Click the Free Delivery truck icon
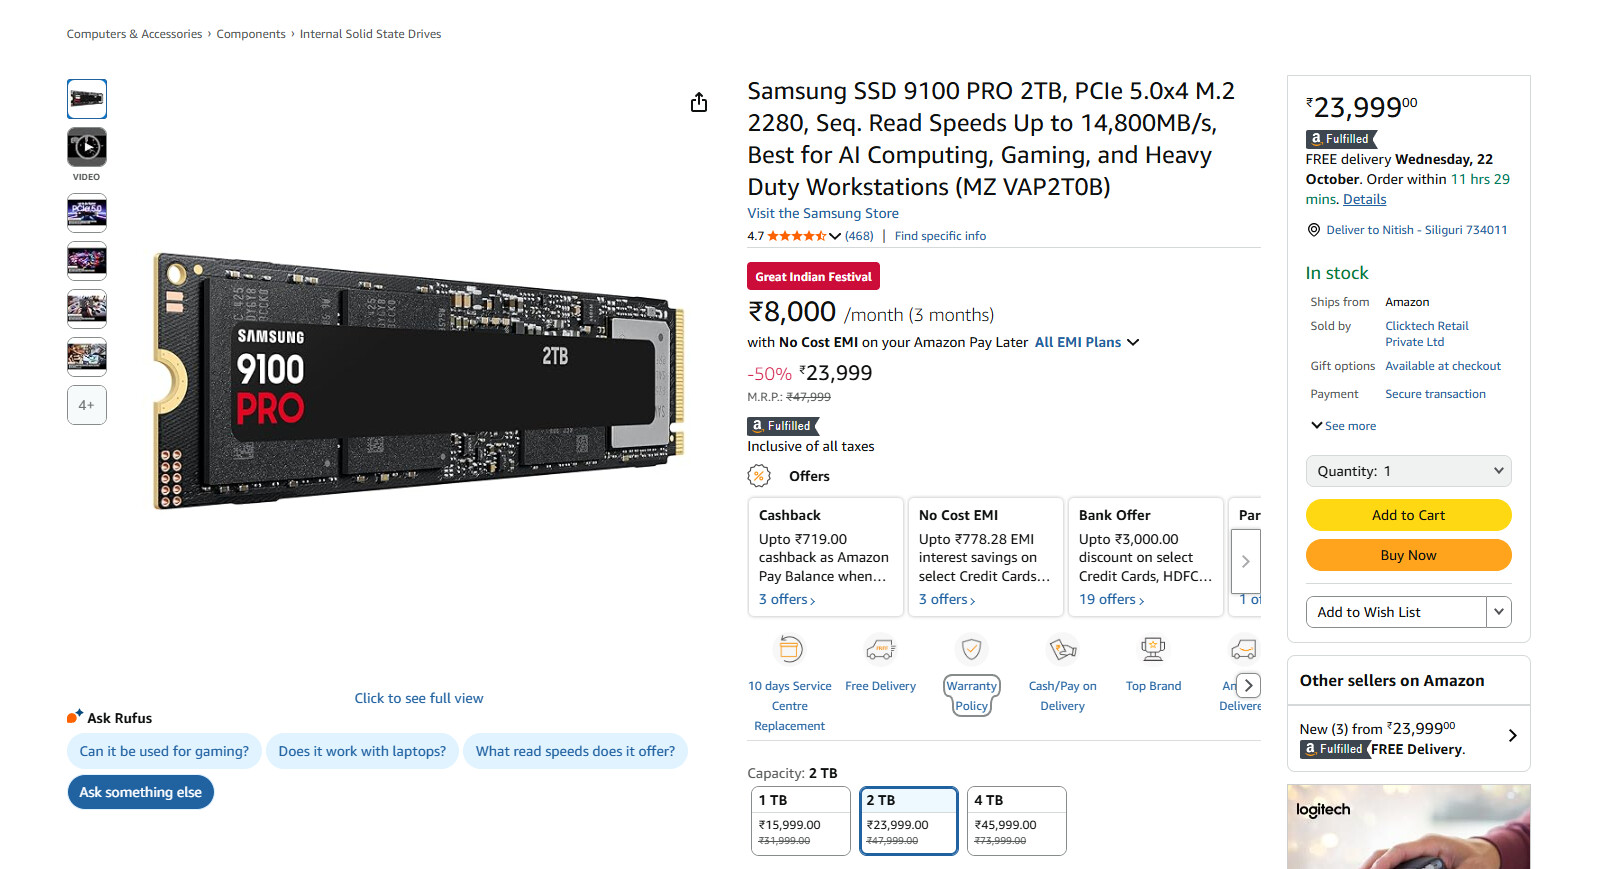Image resolution: width=1619 pixels, height=869 pixels. click(880, 650)
